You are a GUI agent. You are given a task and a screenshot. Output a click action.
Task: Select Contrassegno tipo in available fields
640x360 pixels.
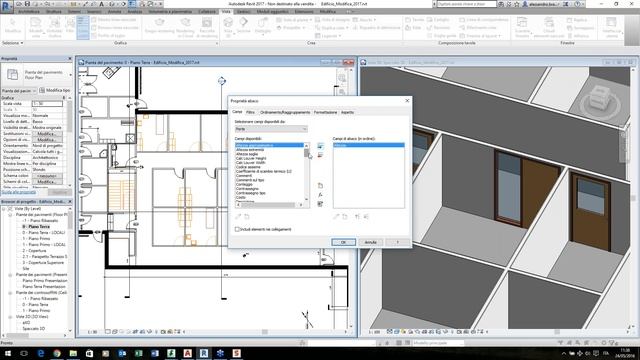click(251, 193)
